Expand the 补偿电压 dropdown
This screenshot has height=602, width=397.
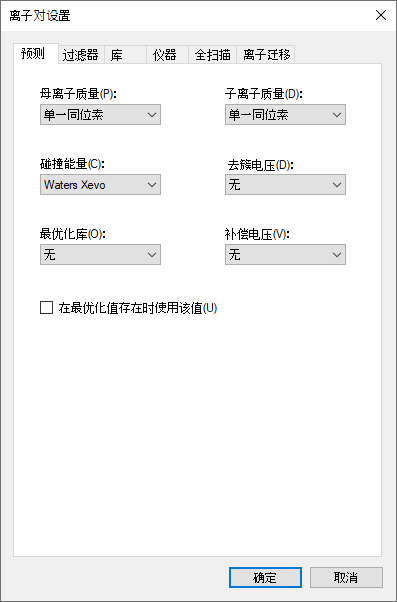[x=285, y=255]
